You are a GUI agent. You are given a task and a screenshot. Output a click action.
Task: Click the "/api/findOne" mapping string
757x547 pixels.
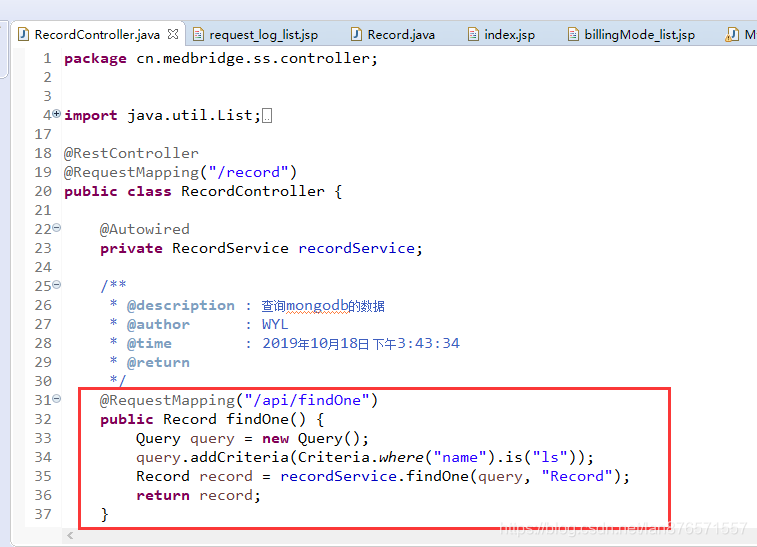pos(307,400)
